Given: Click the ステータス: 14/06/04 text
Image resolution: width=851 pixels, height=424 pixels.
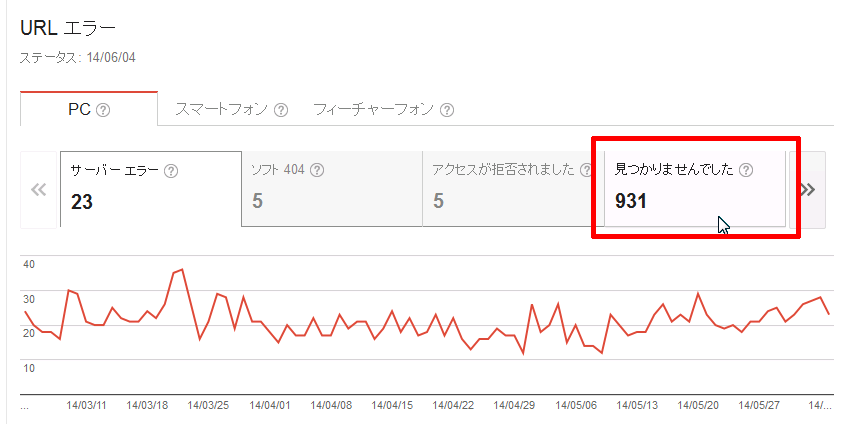Looking at the screenshot, I should pyautogui.click(x=78, y=58).
